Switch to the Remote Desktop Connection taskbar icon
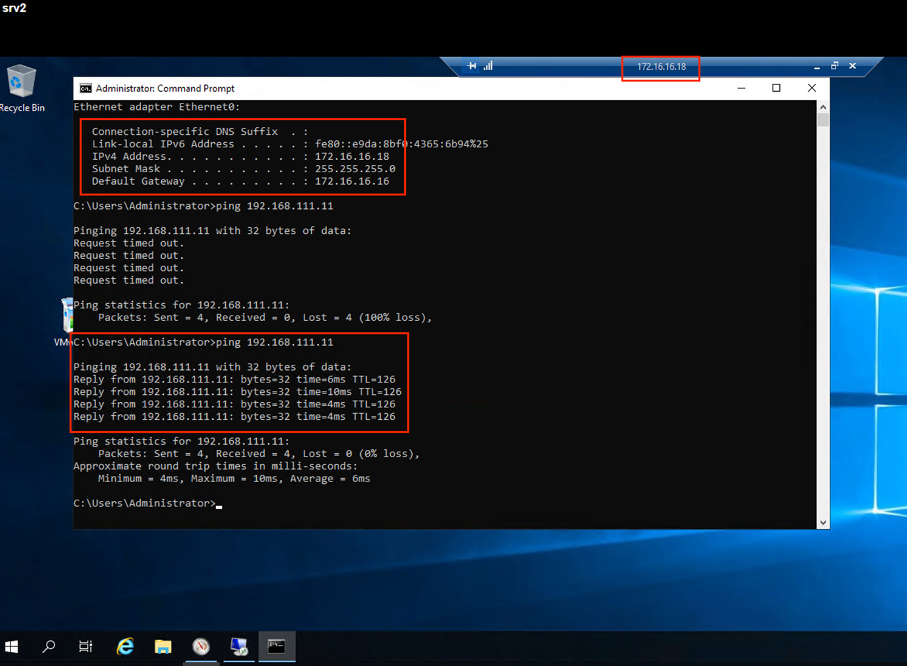908x666 pixels. (x=239, y=647)
